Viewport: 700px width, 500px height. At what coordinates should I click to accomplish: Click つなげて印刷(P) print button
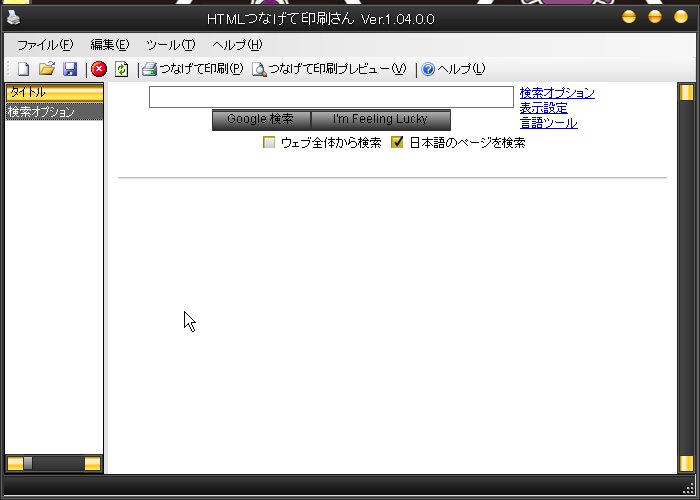tap(193, 69)
